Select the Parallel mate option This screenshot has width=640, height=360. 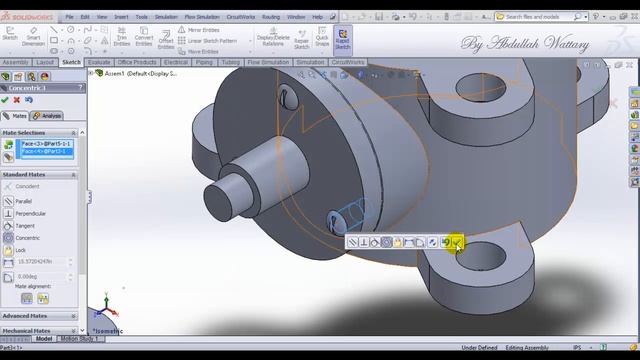click(18, 201)
